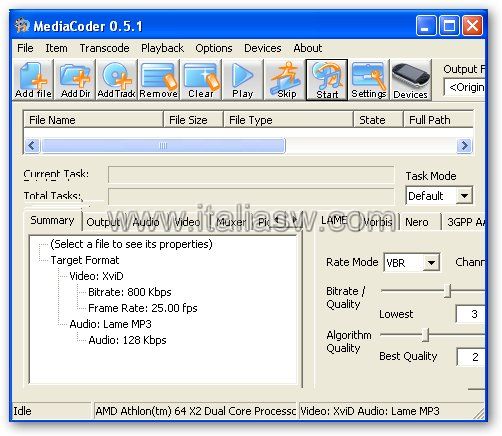The height and width of the screenshot is (436, 502).
Task: Open the Output Folder Original dropdown
Action: tap(465, 87)
